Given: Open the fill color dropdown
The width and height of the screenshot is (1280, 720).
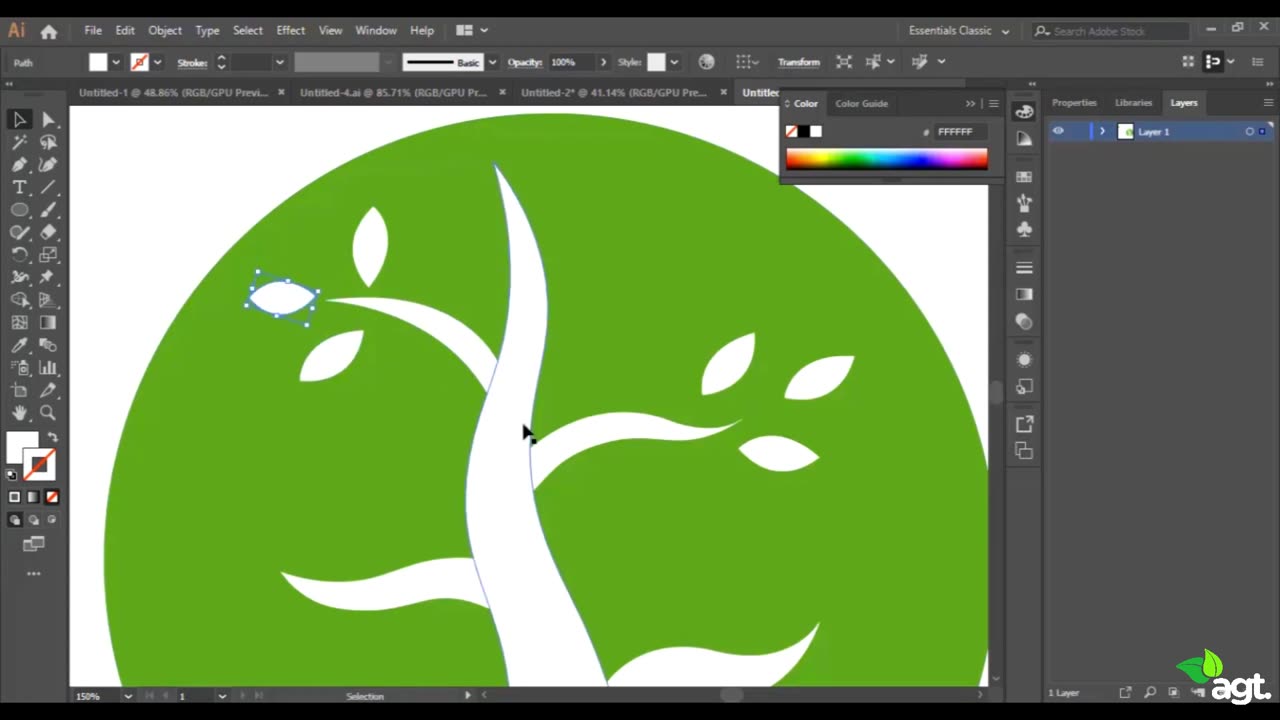Looking at the screenshot, I should [x=116, y=62].
